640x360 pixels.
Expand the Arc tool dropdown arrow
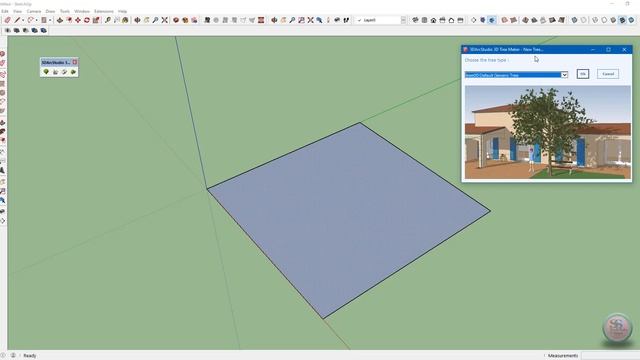pos(36,20)
